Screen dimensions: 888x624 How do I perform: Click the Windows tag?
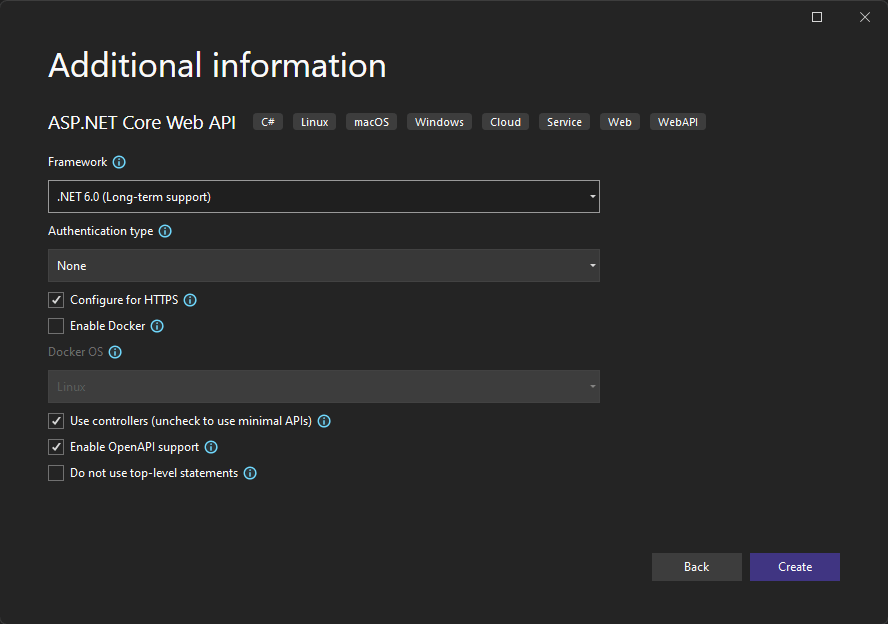click(x=439, y=122)
